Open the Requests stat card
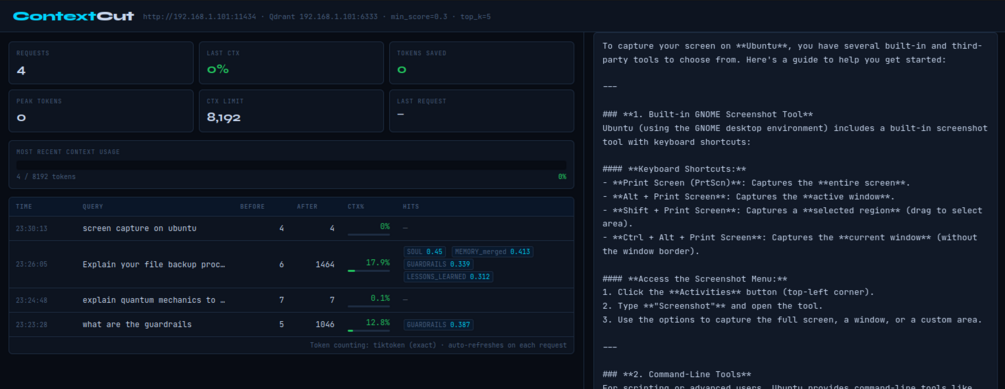Screen dimensions: 1005x389 [101, 63]
